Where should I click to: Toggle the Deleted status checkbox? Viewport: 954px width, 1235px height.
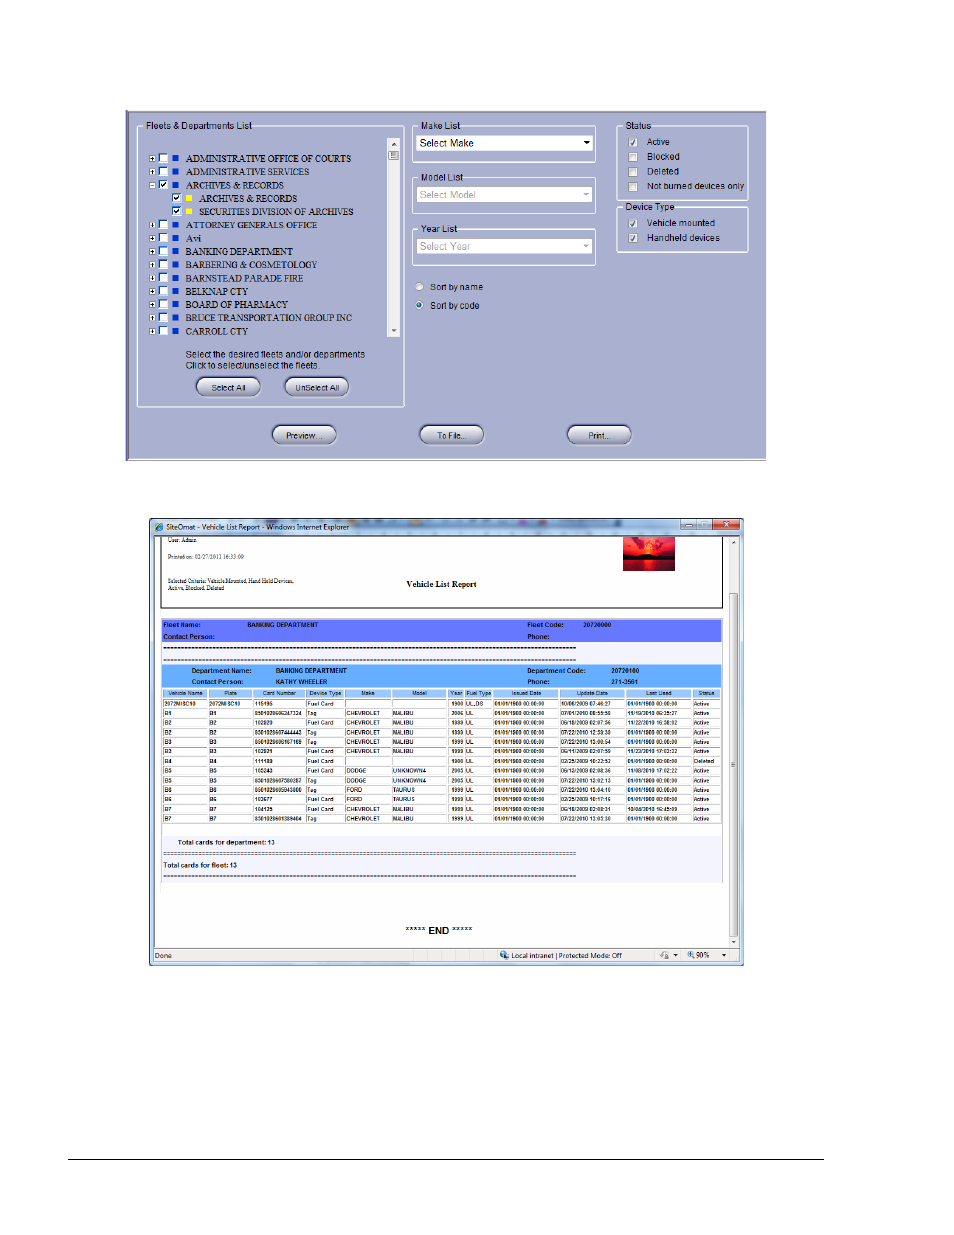[633, 172]
